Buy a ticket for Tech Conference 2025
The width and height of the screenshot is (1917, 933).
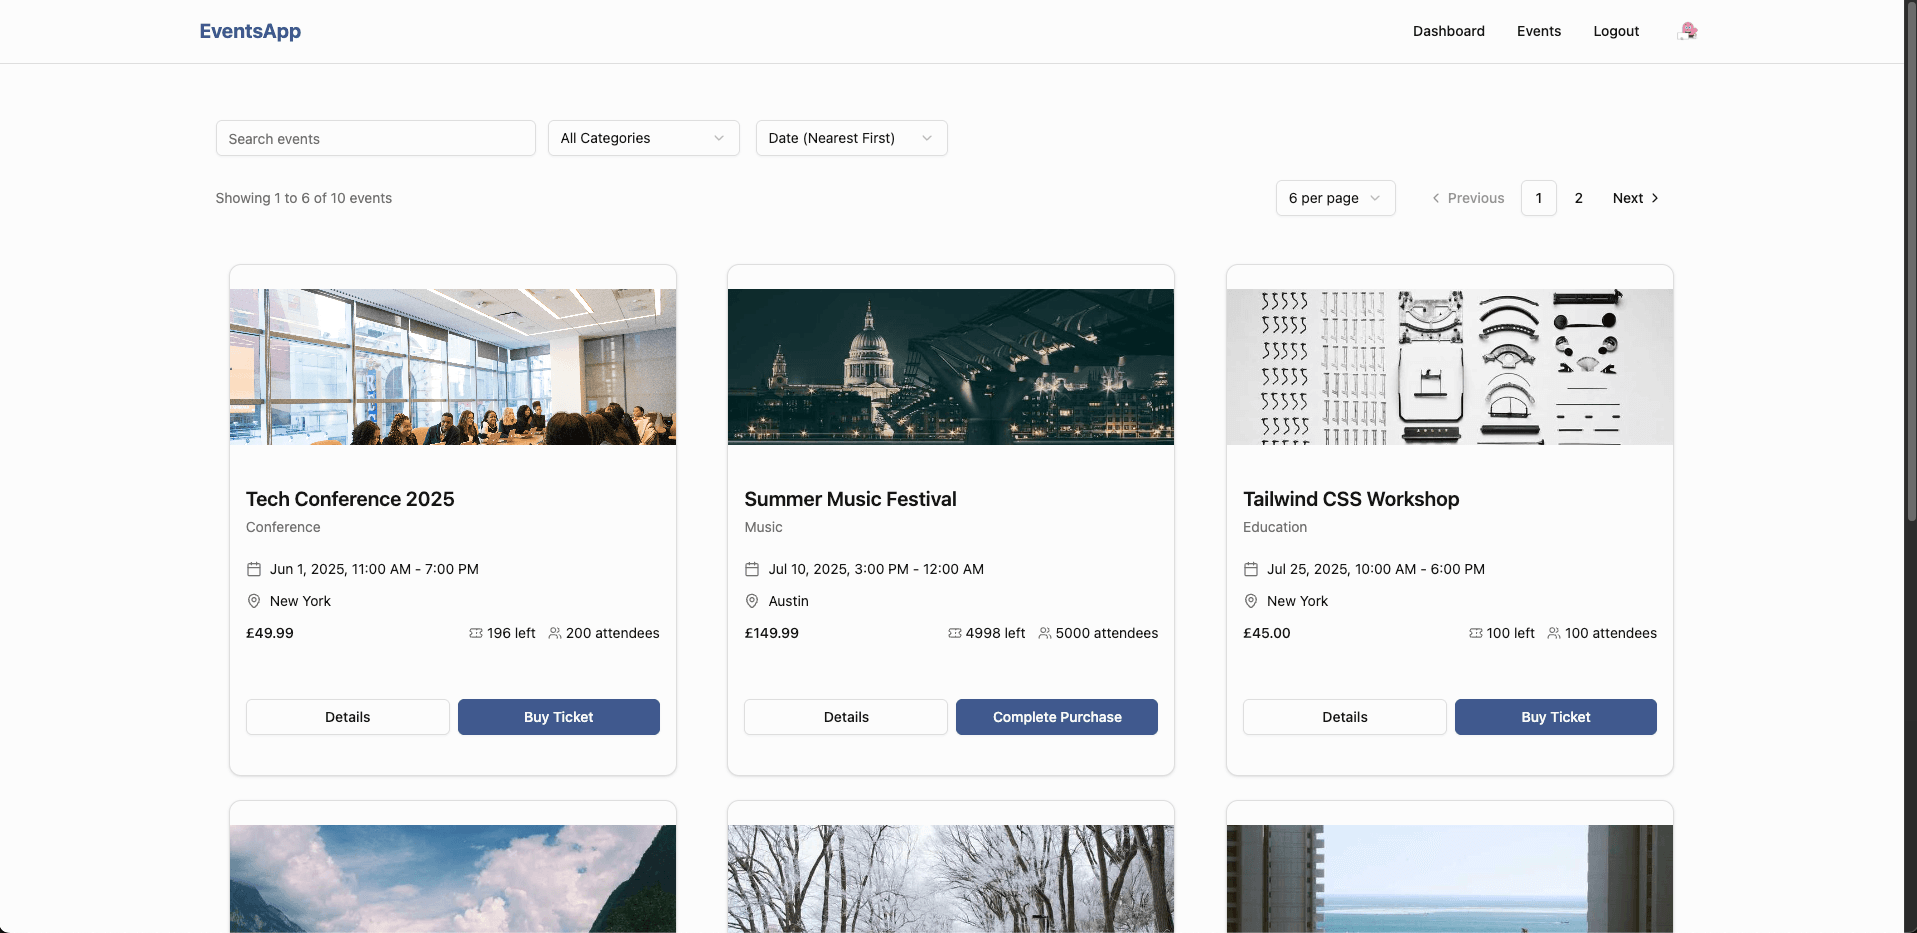point(557,717)
